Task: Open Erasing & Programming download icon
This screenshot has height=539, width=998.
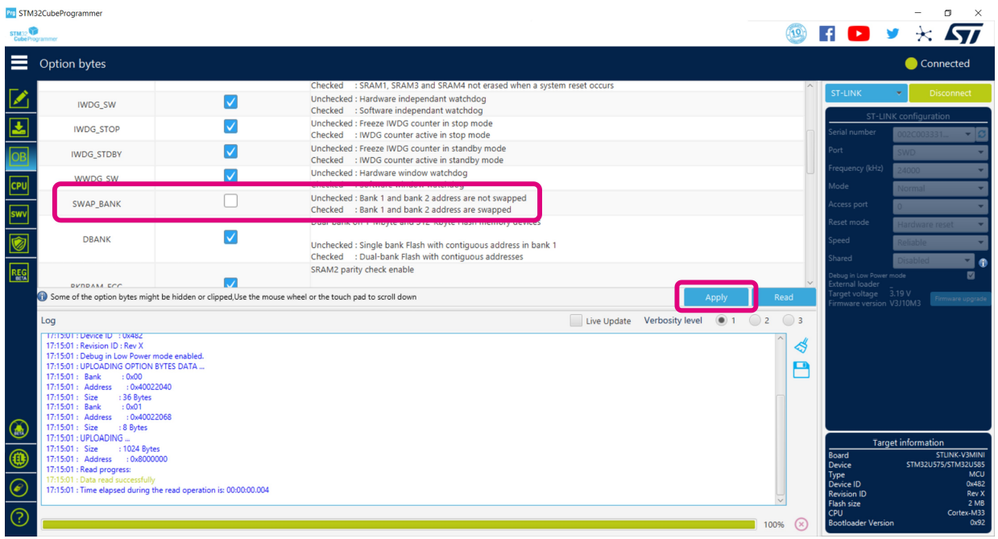Action: pyautogui.click(x=19, y=128)
